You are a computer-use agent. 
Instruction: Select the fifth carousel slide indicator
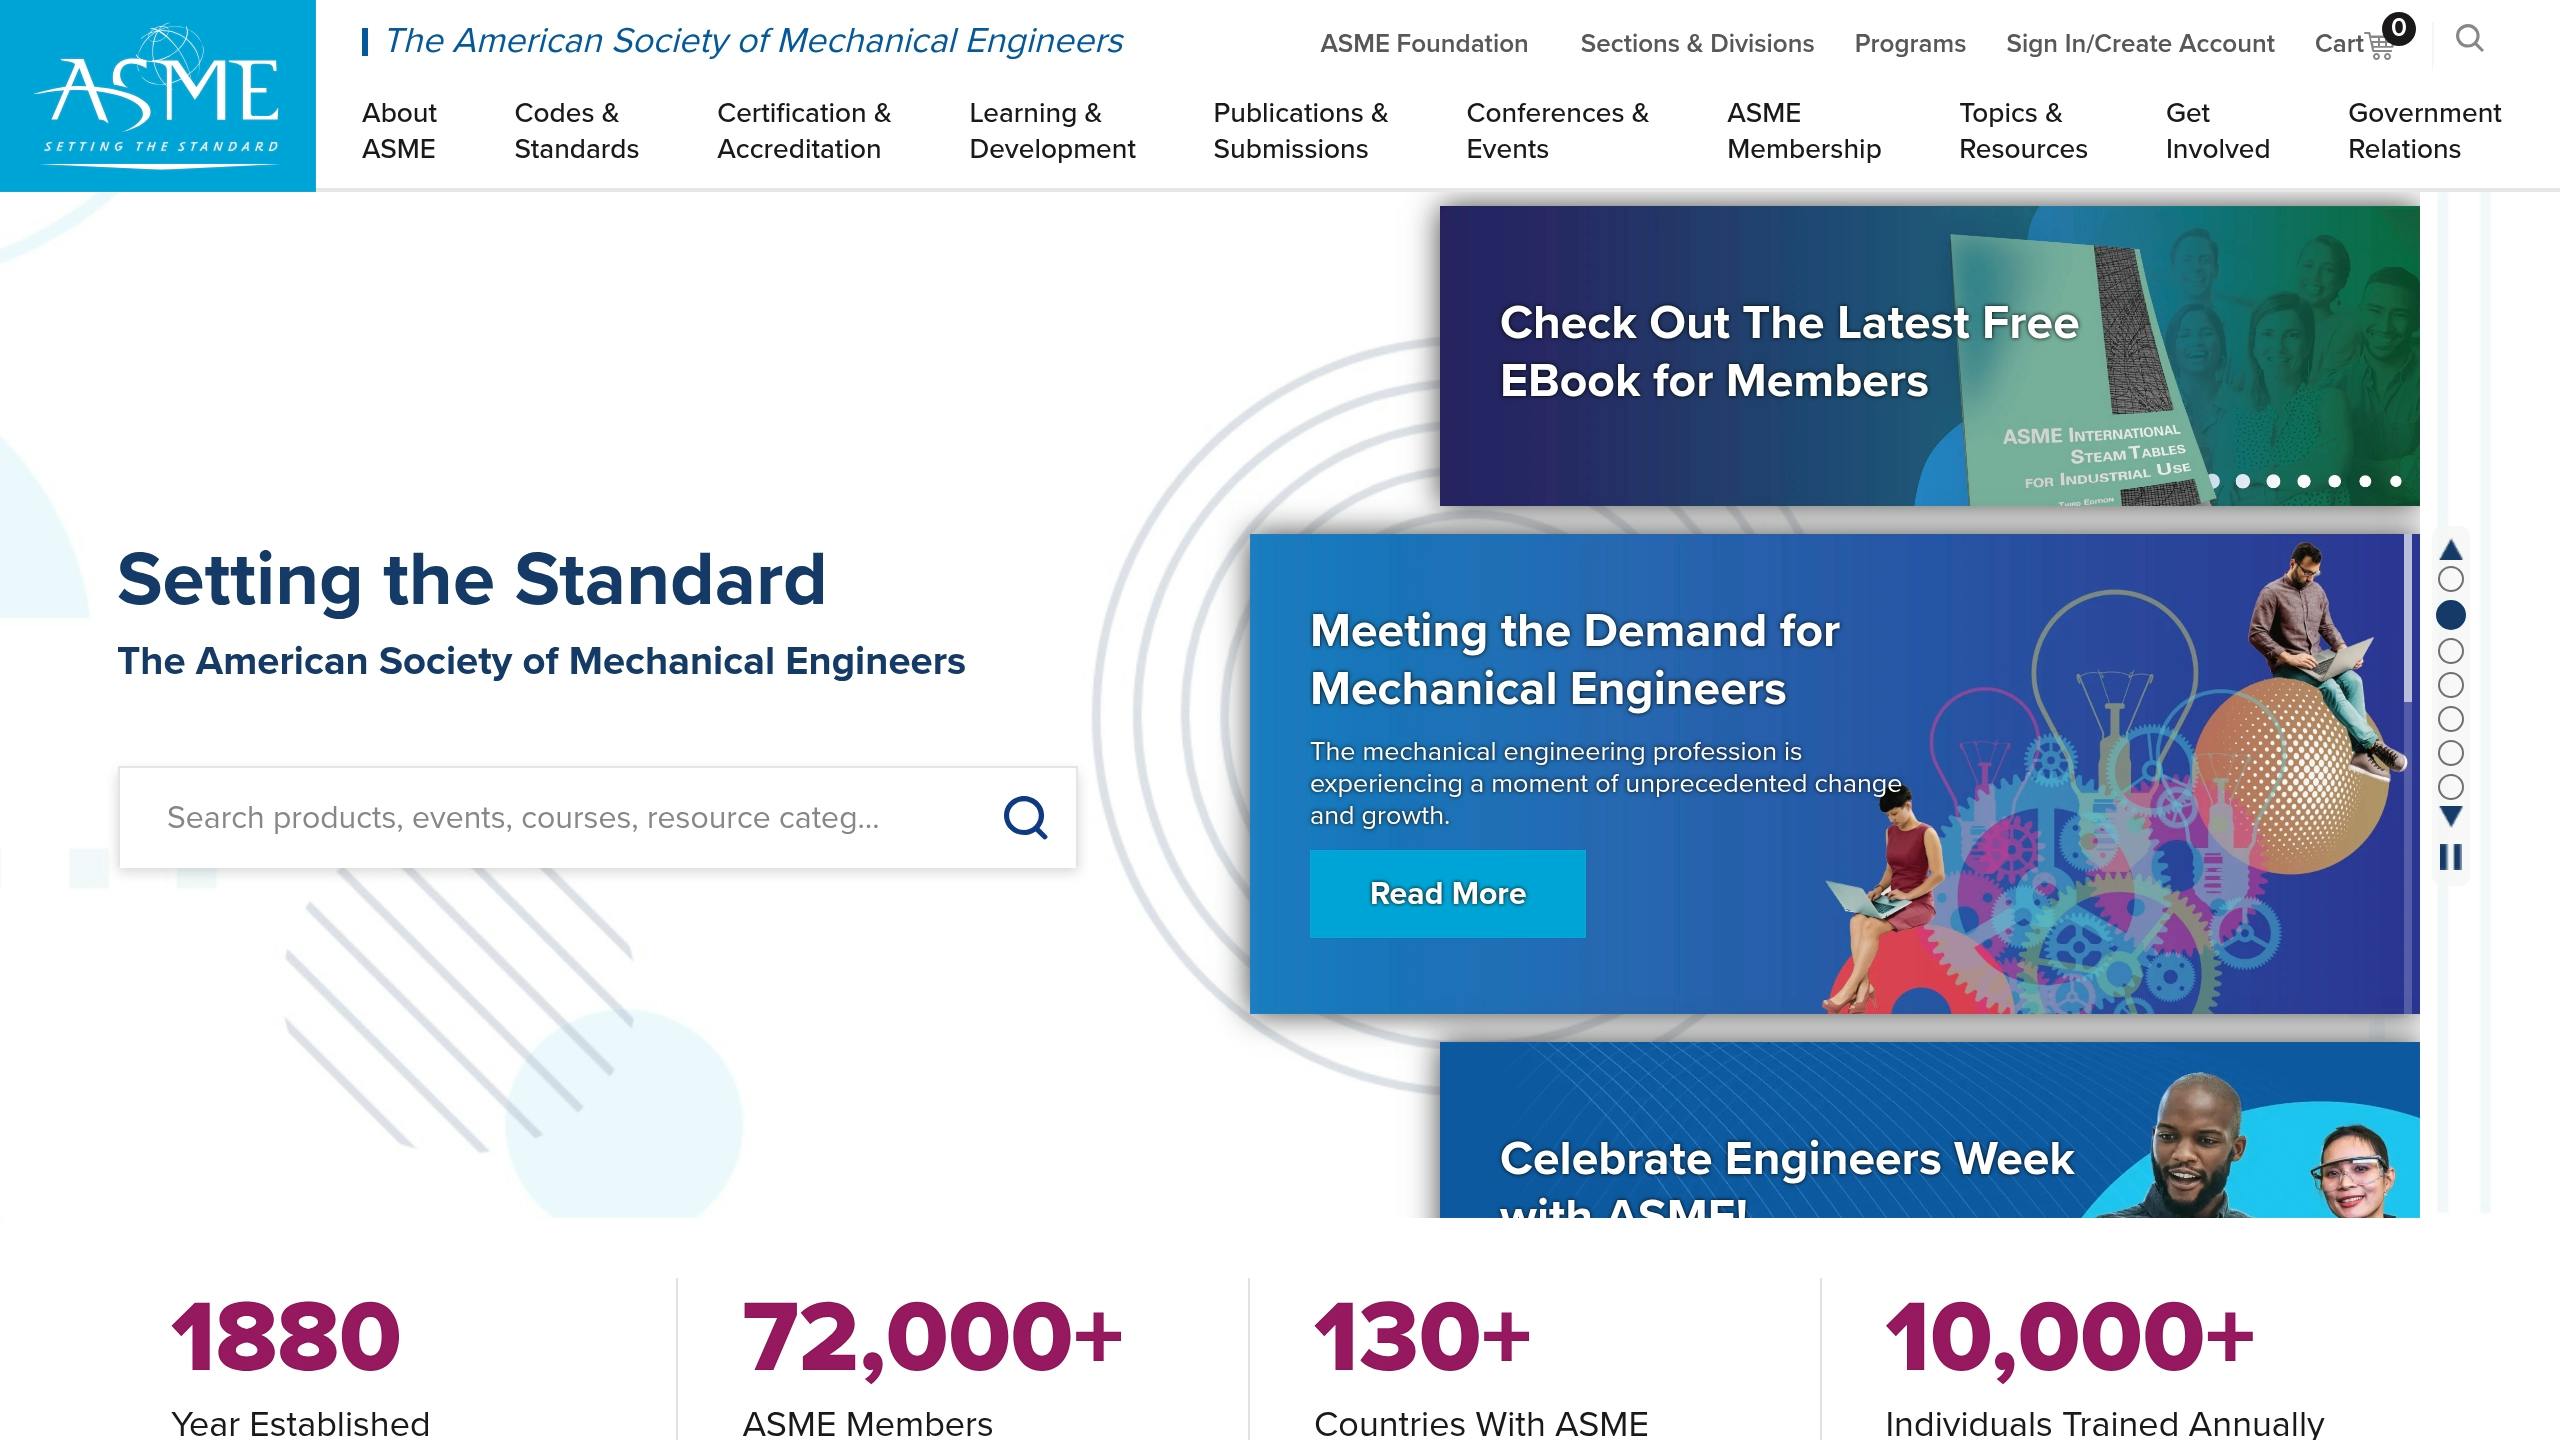pyautogui.click(x=2450, y=719)
